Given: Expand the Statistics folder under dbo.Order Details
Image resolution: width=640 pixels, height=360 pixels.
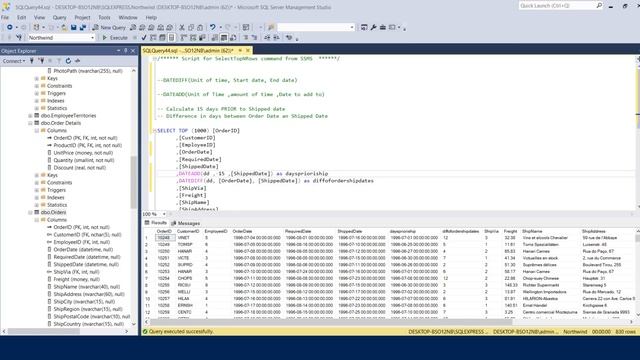Looking at the screenshot, I should pos(37,205).
